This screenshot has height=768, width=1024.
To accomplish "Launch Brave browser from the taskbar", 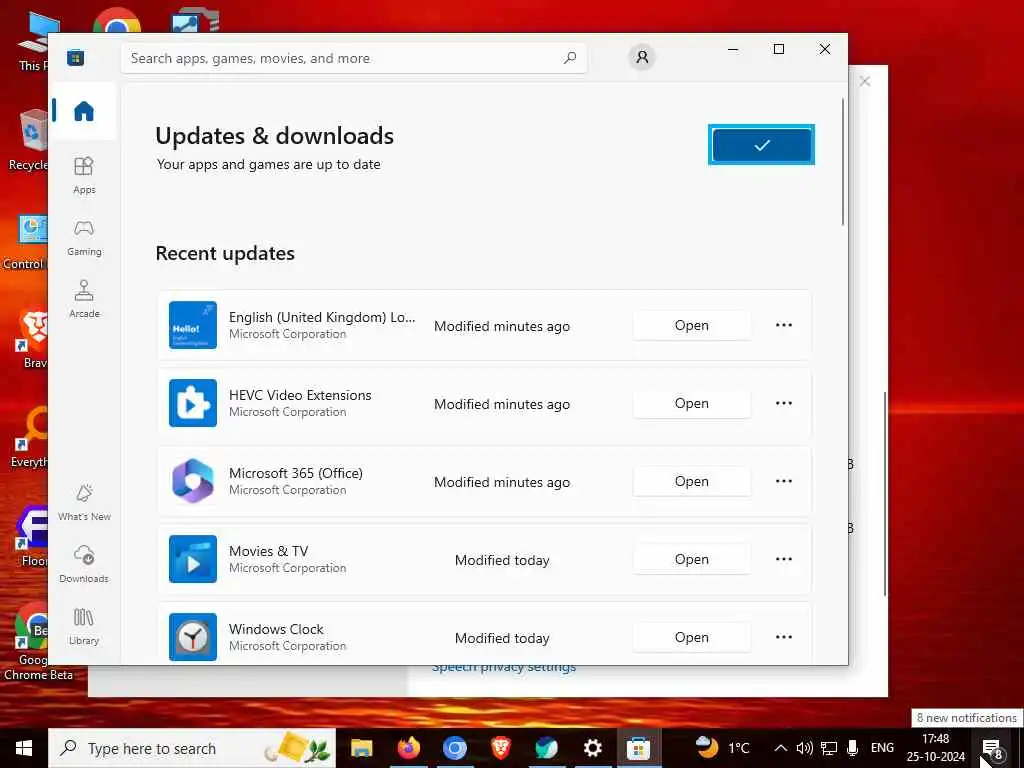I will click(501, 748).
